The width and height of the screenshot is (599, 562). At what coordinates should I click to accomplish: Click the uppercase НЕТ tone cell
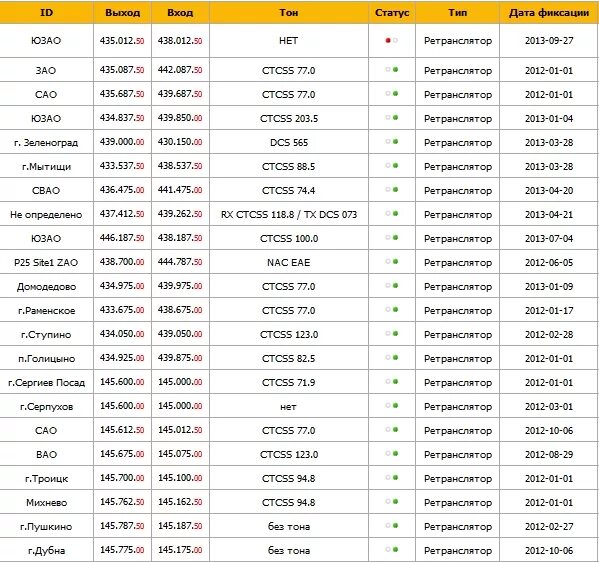click(x=288, y=40)
